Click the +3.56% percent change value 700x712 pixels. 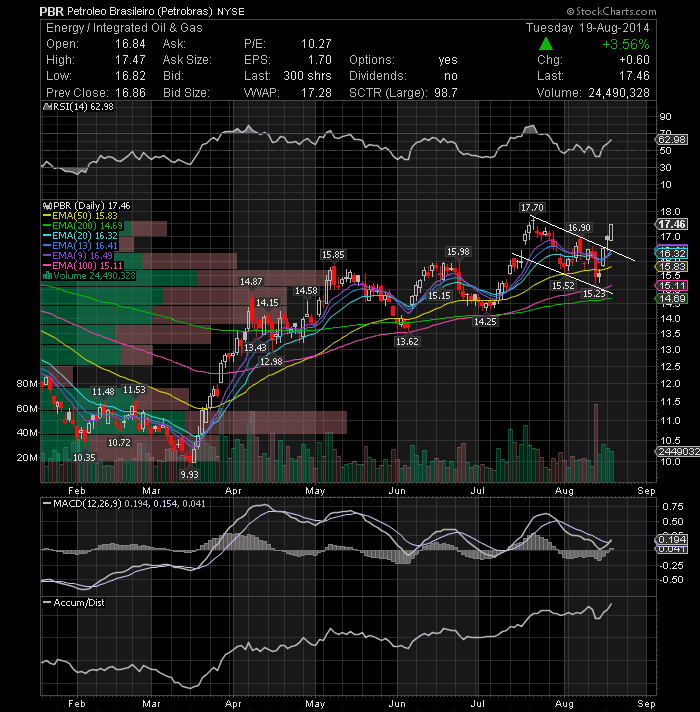626,44
